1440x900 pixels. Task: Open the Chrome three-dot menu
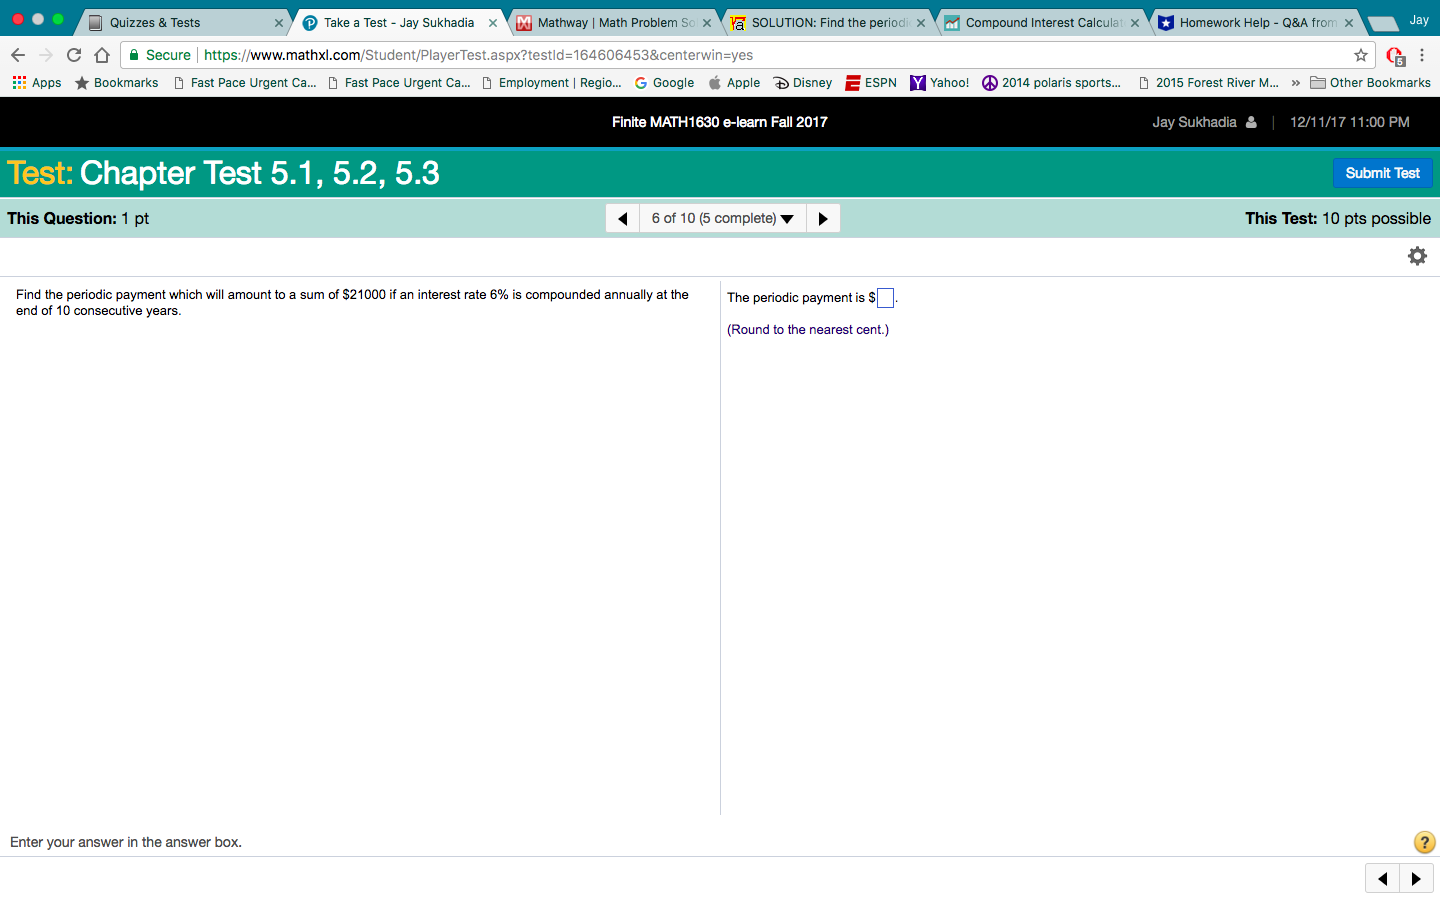coord(1422,55)
